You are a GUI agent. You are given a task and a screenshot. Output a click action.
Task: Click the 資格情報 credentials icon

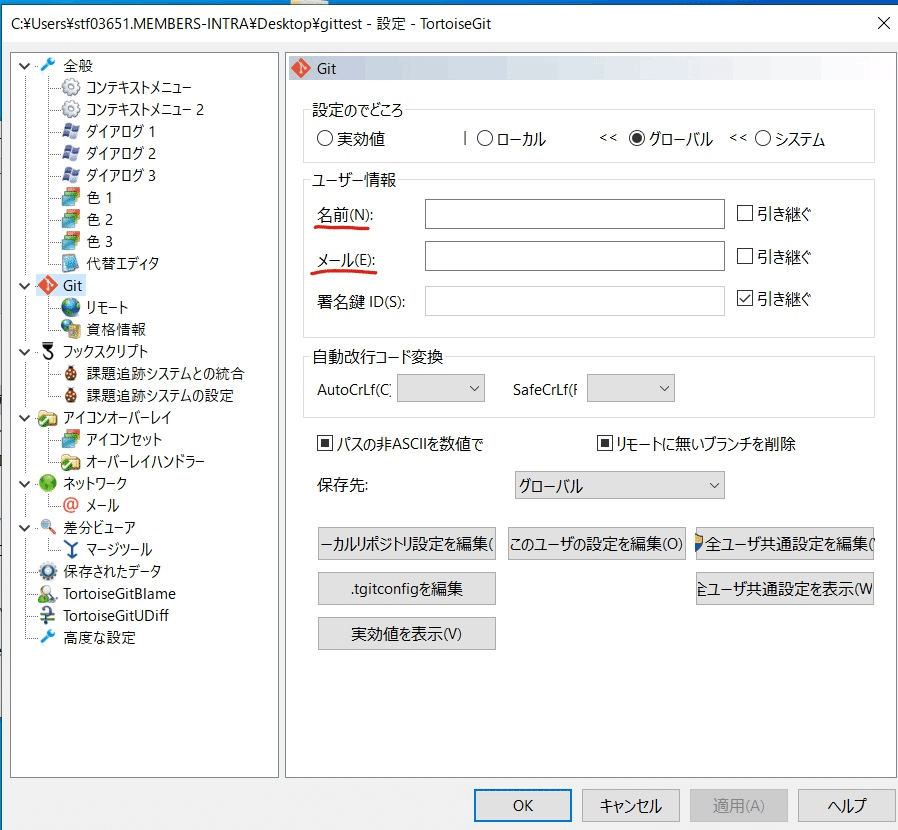pyautogui.click(x=70, y=329)
